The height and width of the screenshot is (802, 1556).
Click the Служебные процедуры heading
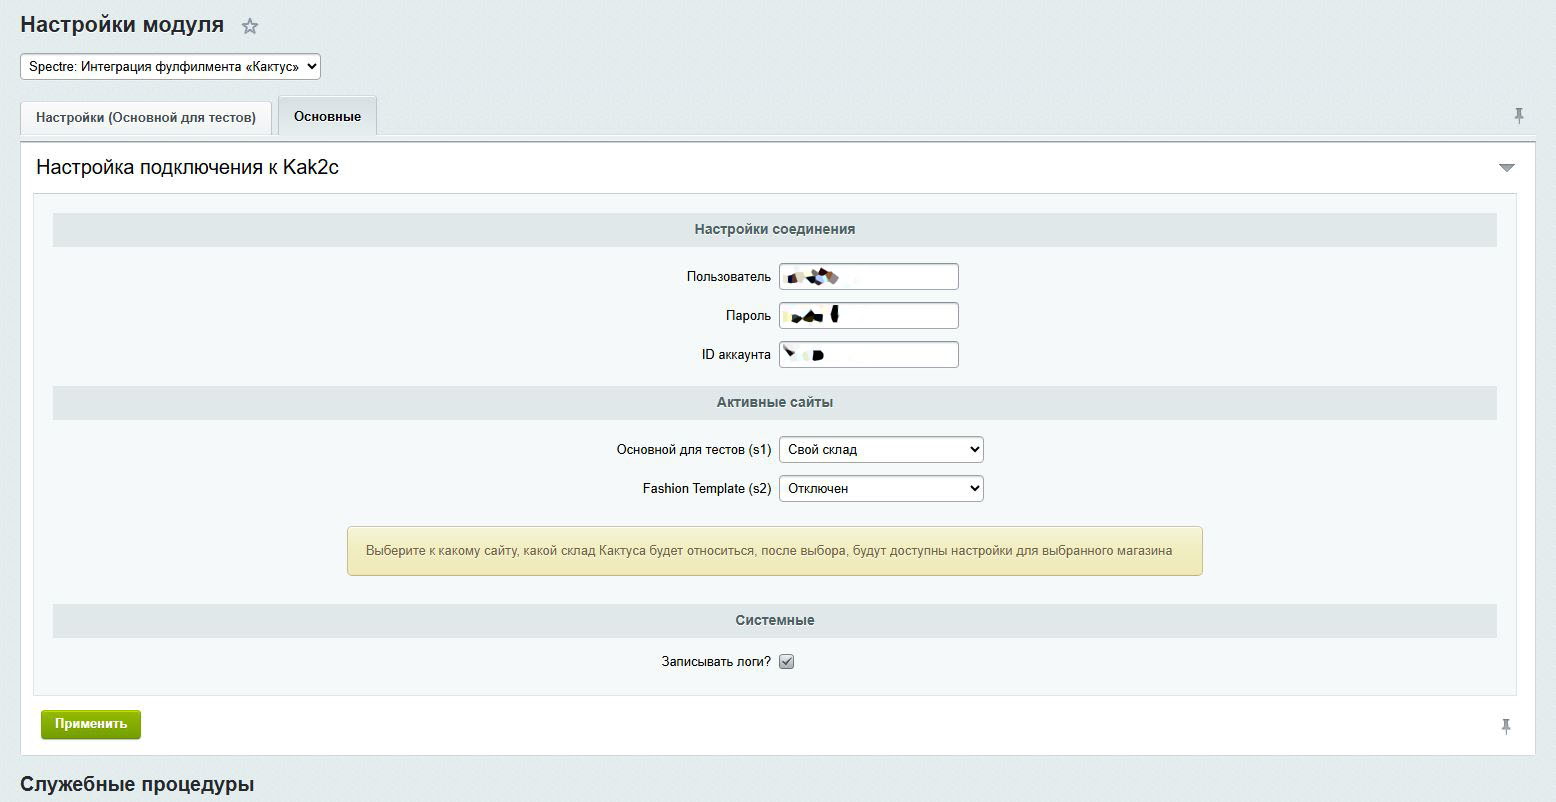pos(137,784)
